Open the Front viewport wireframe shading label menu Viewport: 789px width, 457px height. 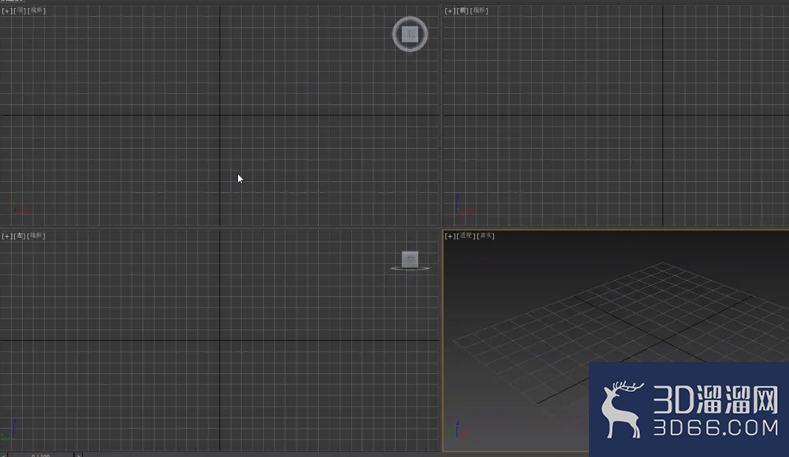pyautogui.click(x=479, y=11)
